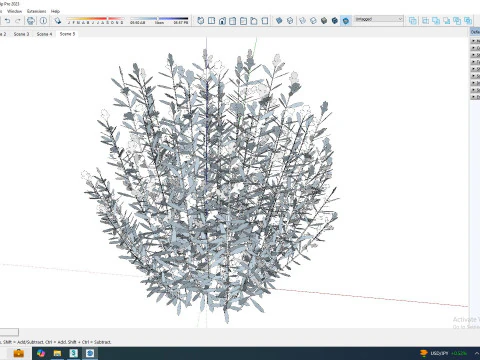Screen dimensions: 480x360
Task: Switch to Scene 4 tab
Action: pos(44,34)
